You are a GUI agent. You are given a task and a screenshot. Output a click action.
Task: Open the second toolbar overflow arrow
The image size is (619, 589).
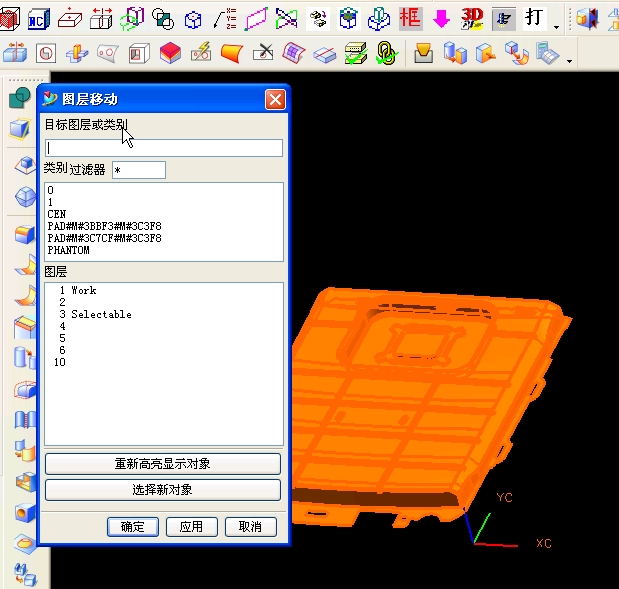(x=569, y=61)
